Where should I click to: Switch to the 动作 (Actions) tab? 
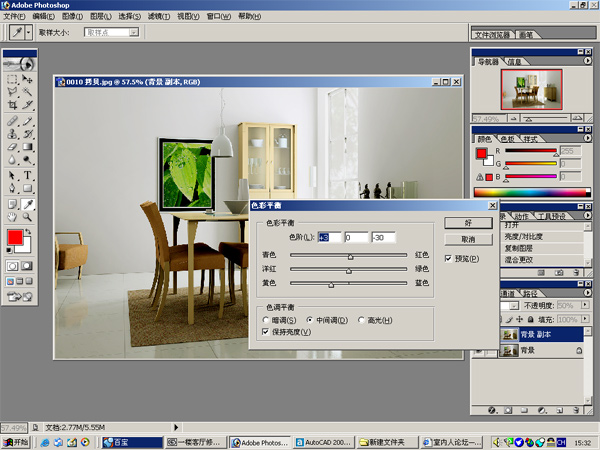click(x=521, y=216)
